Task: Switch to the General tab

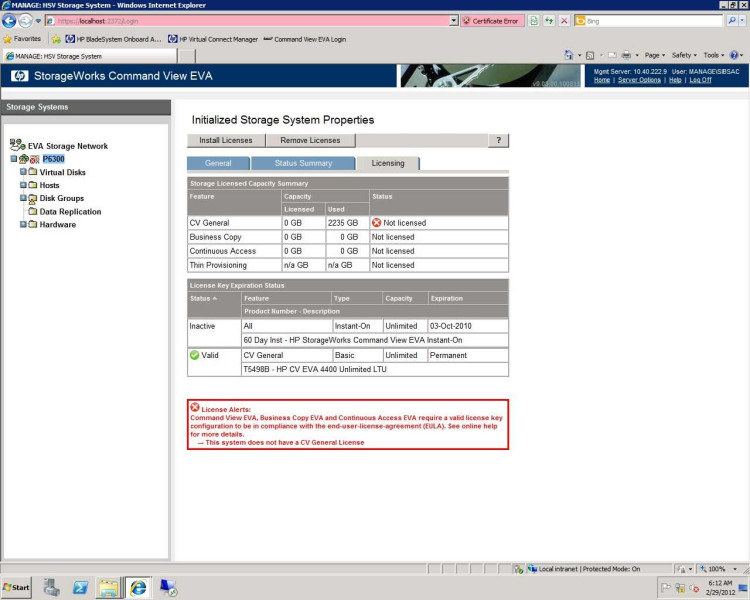Action: 218,163
